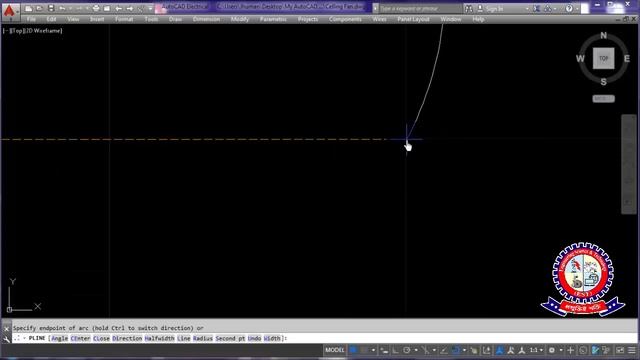This screenshot has height=360, width=640.
Task: Choose the Direction option in PLINE prompt
Action: [127, 338]
